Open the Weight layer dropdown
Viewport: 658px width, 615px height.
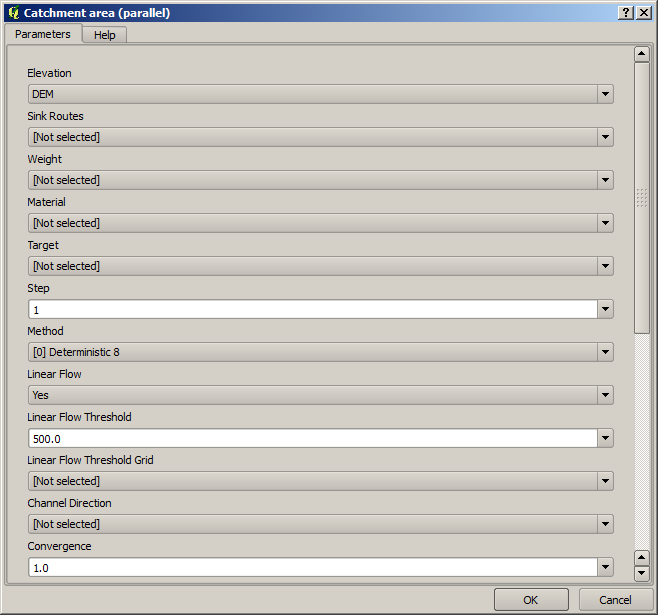click(320, 180)
